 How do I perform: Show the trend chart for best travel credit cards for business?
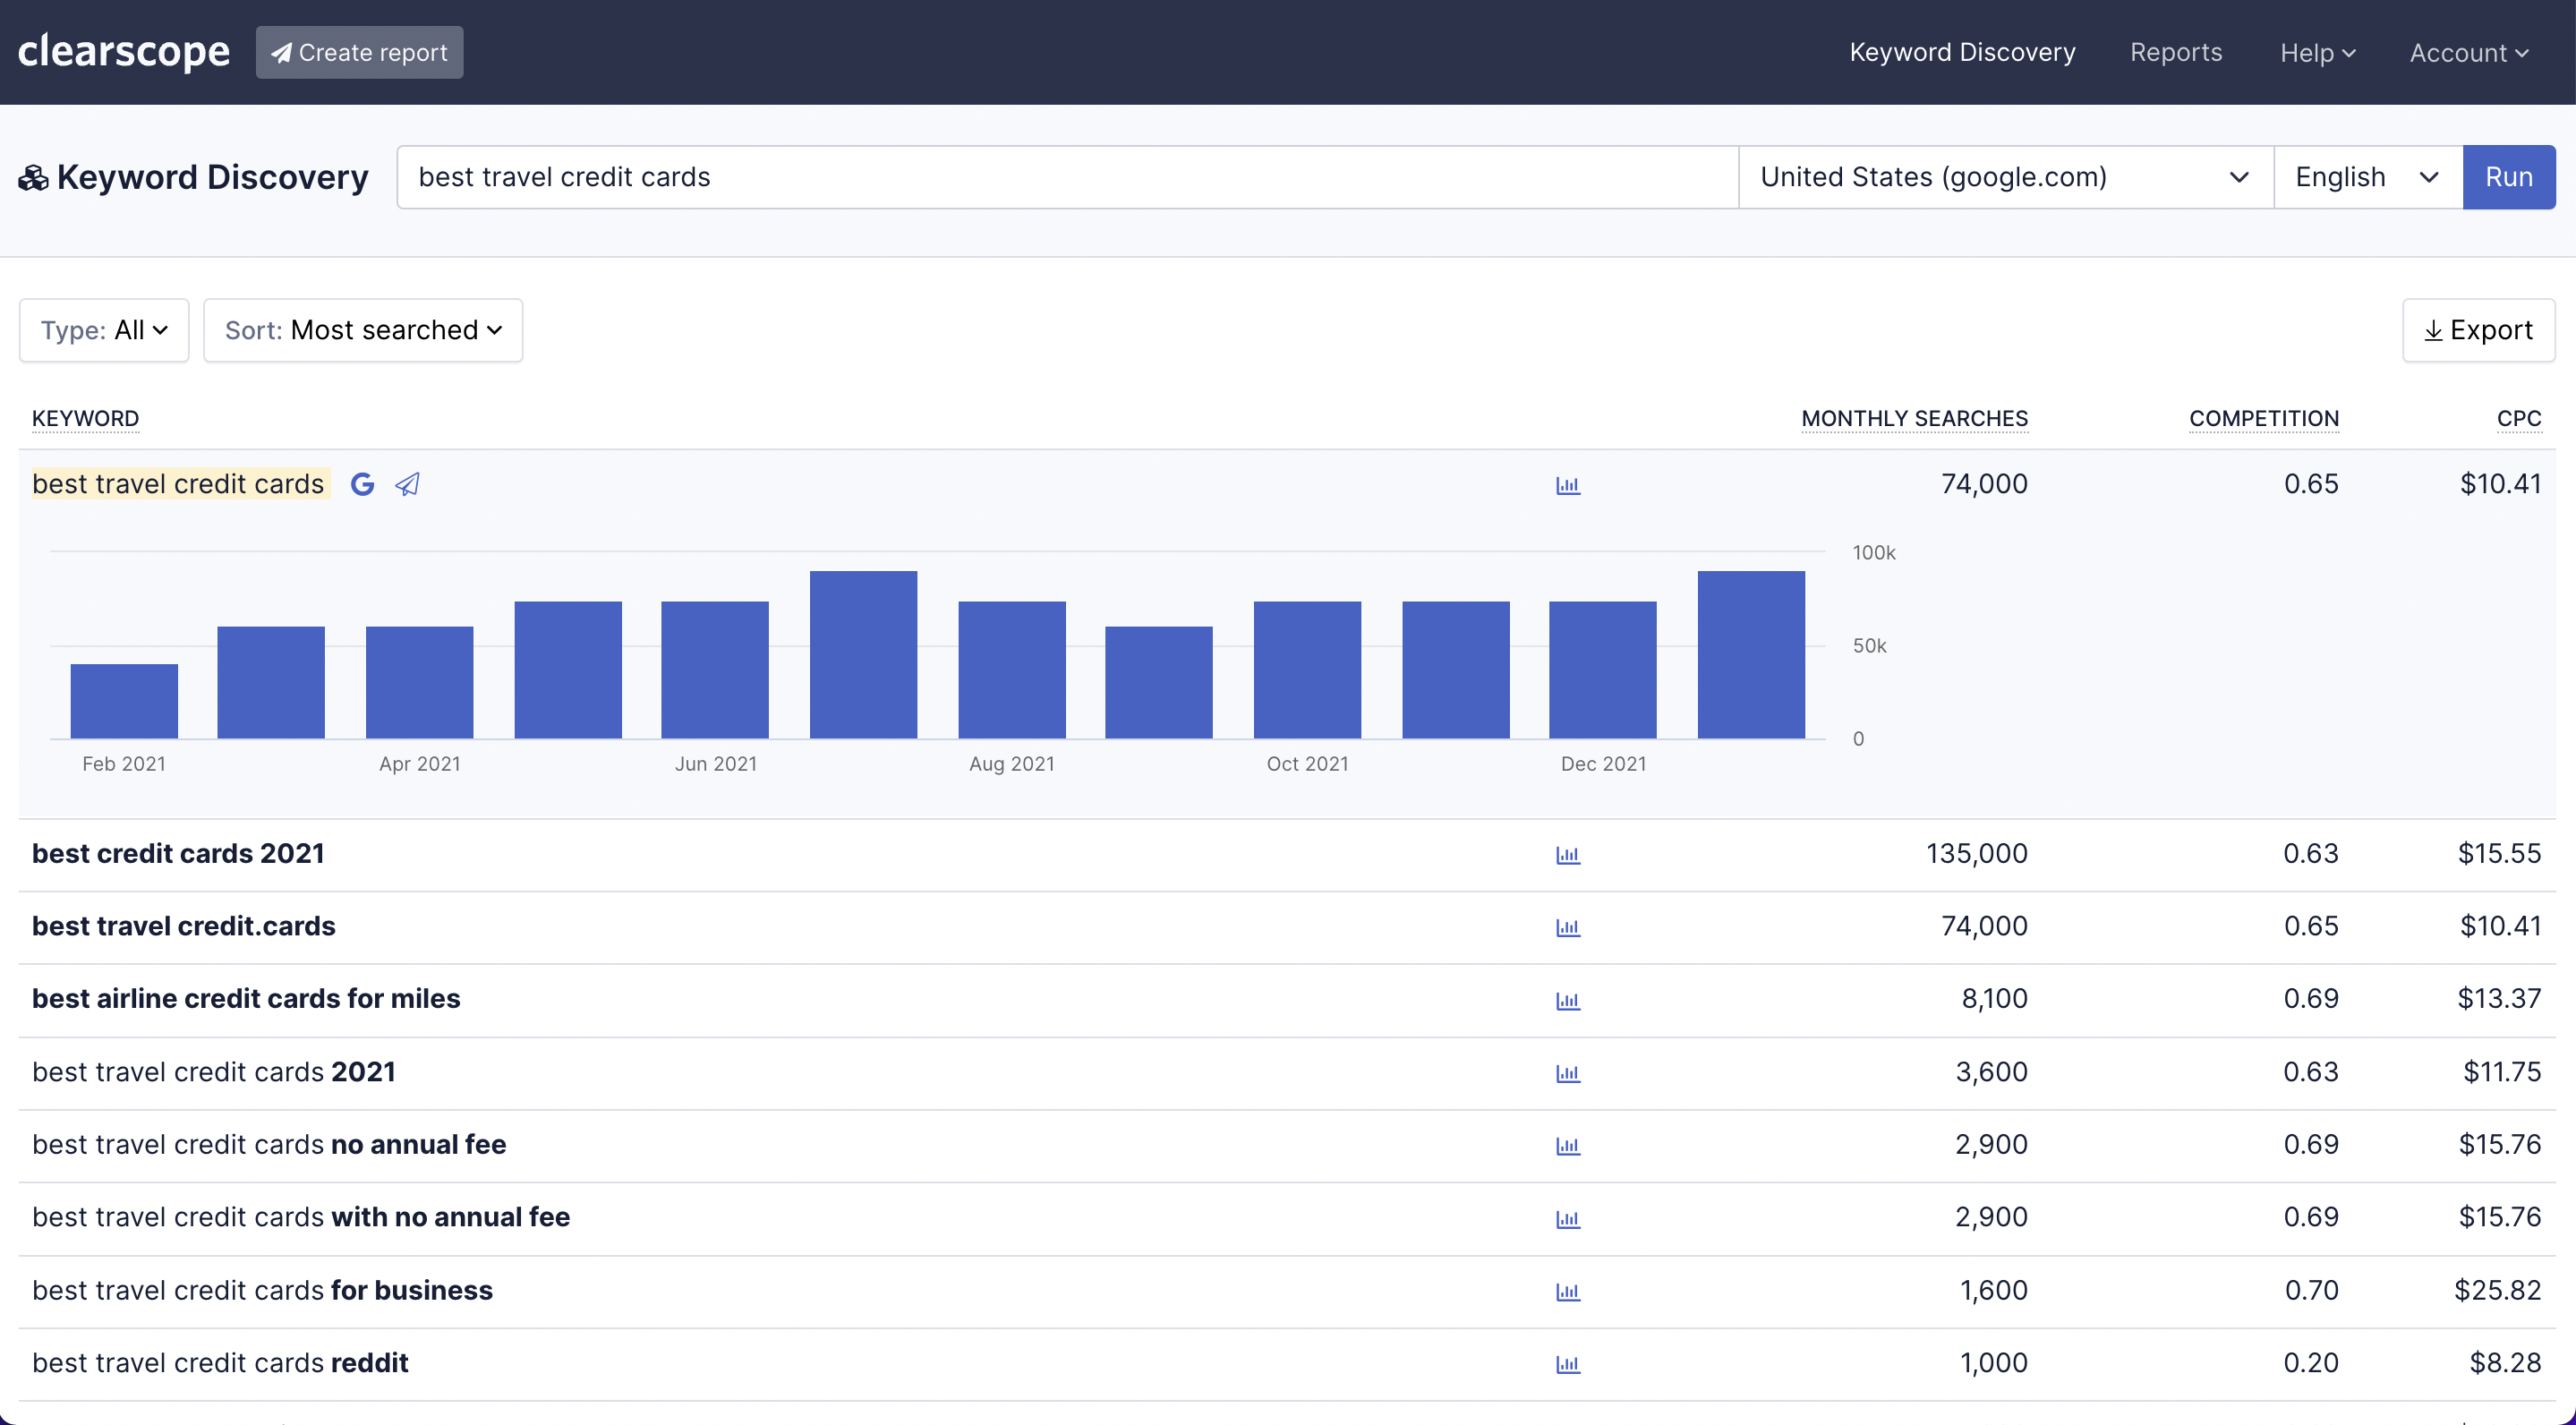[1567, 1291]
